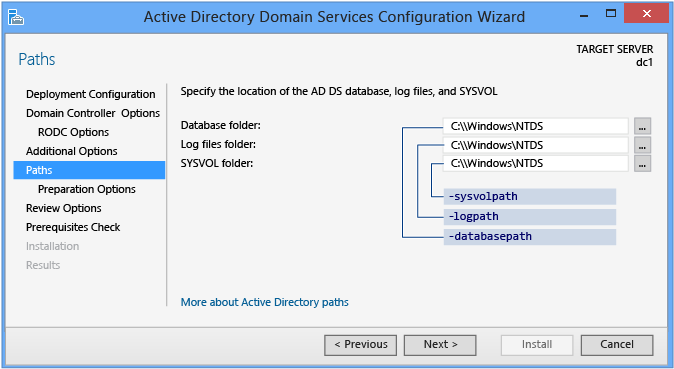Click the Paths page heading
674x369 pixels.
37,59
